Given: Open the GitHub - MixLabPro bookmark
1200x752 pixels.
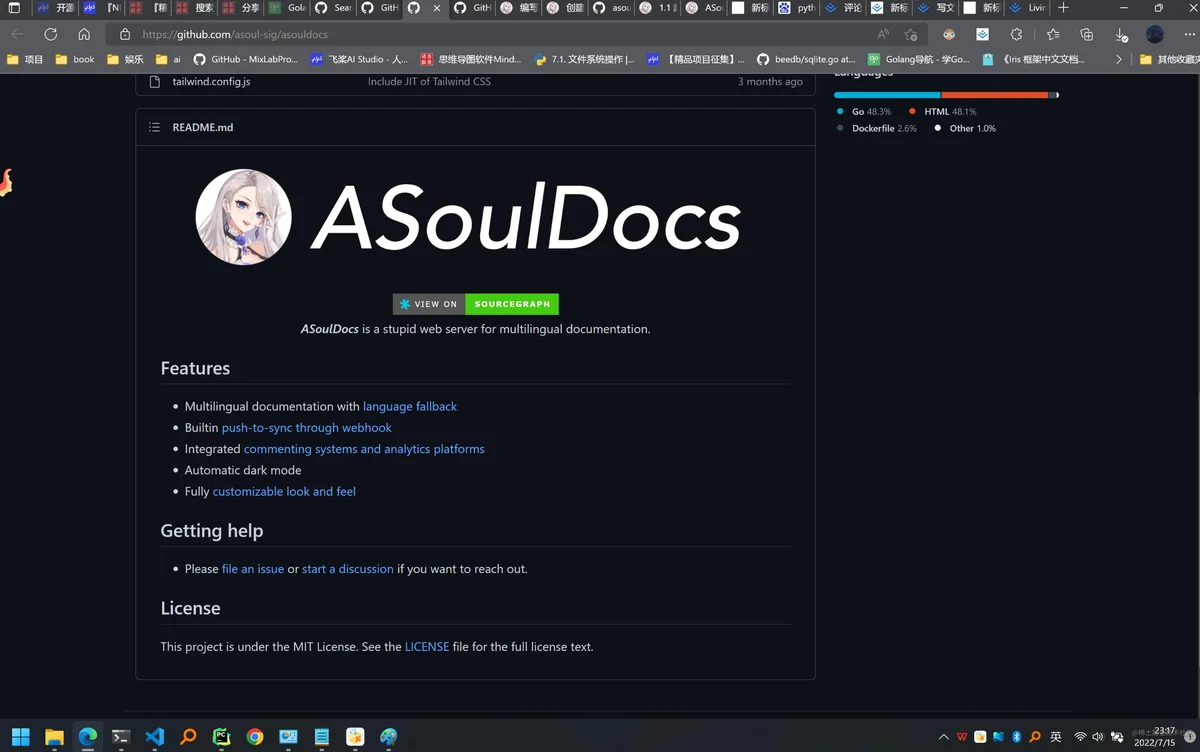Looking at the screenshot, I should (x=246, y=59).
